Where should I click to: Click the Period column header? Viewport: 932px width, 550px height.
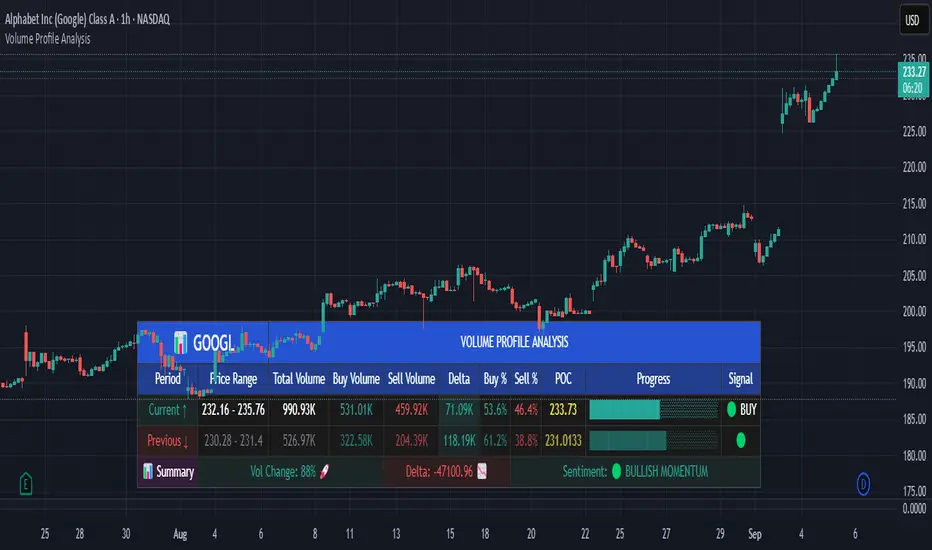click(x=167, y=379)
